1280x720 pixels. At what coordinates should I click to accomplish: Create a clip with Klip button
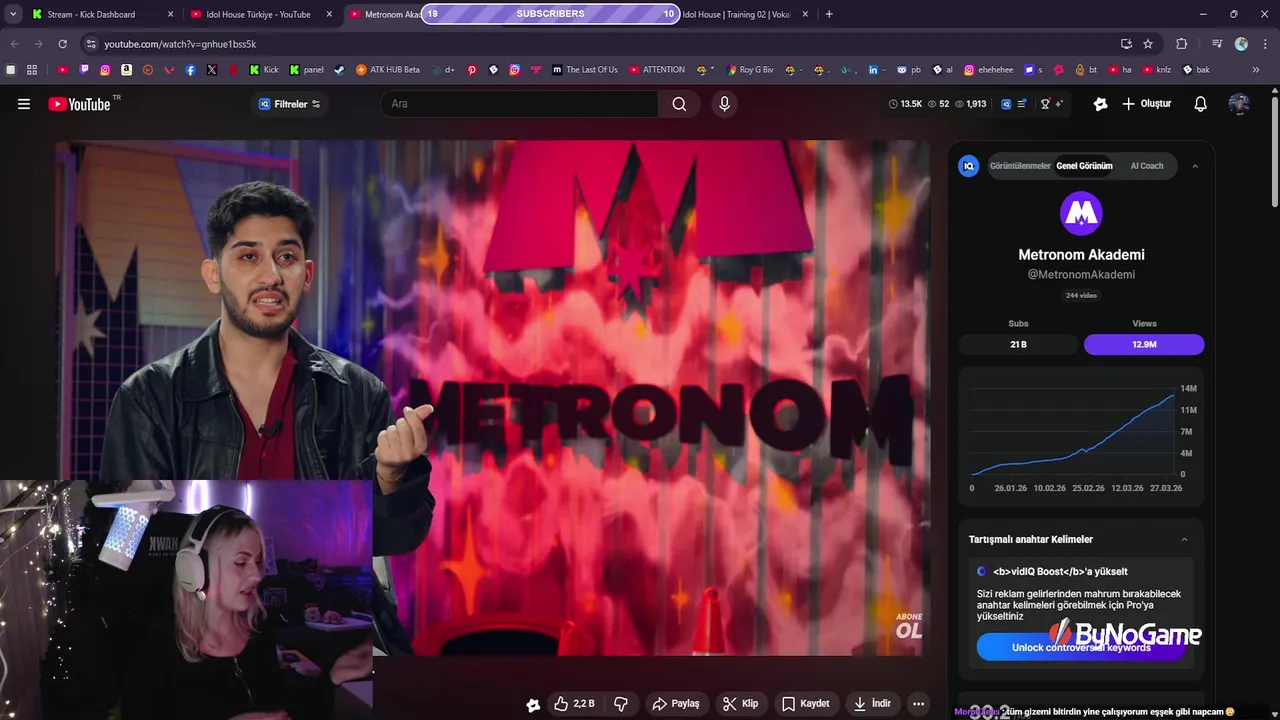click(x=741, y=704)
